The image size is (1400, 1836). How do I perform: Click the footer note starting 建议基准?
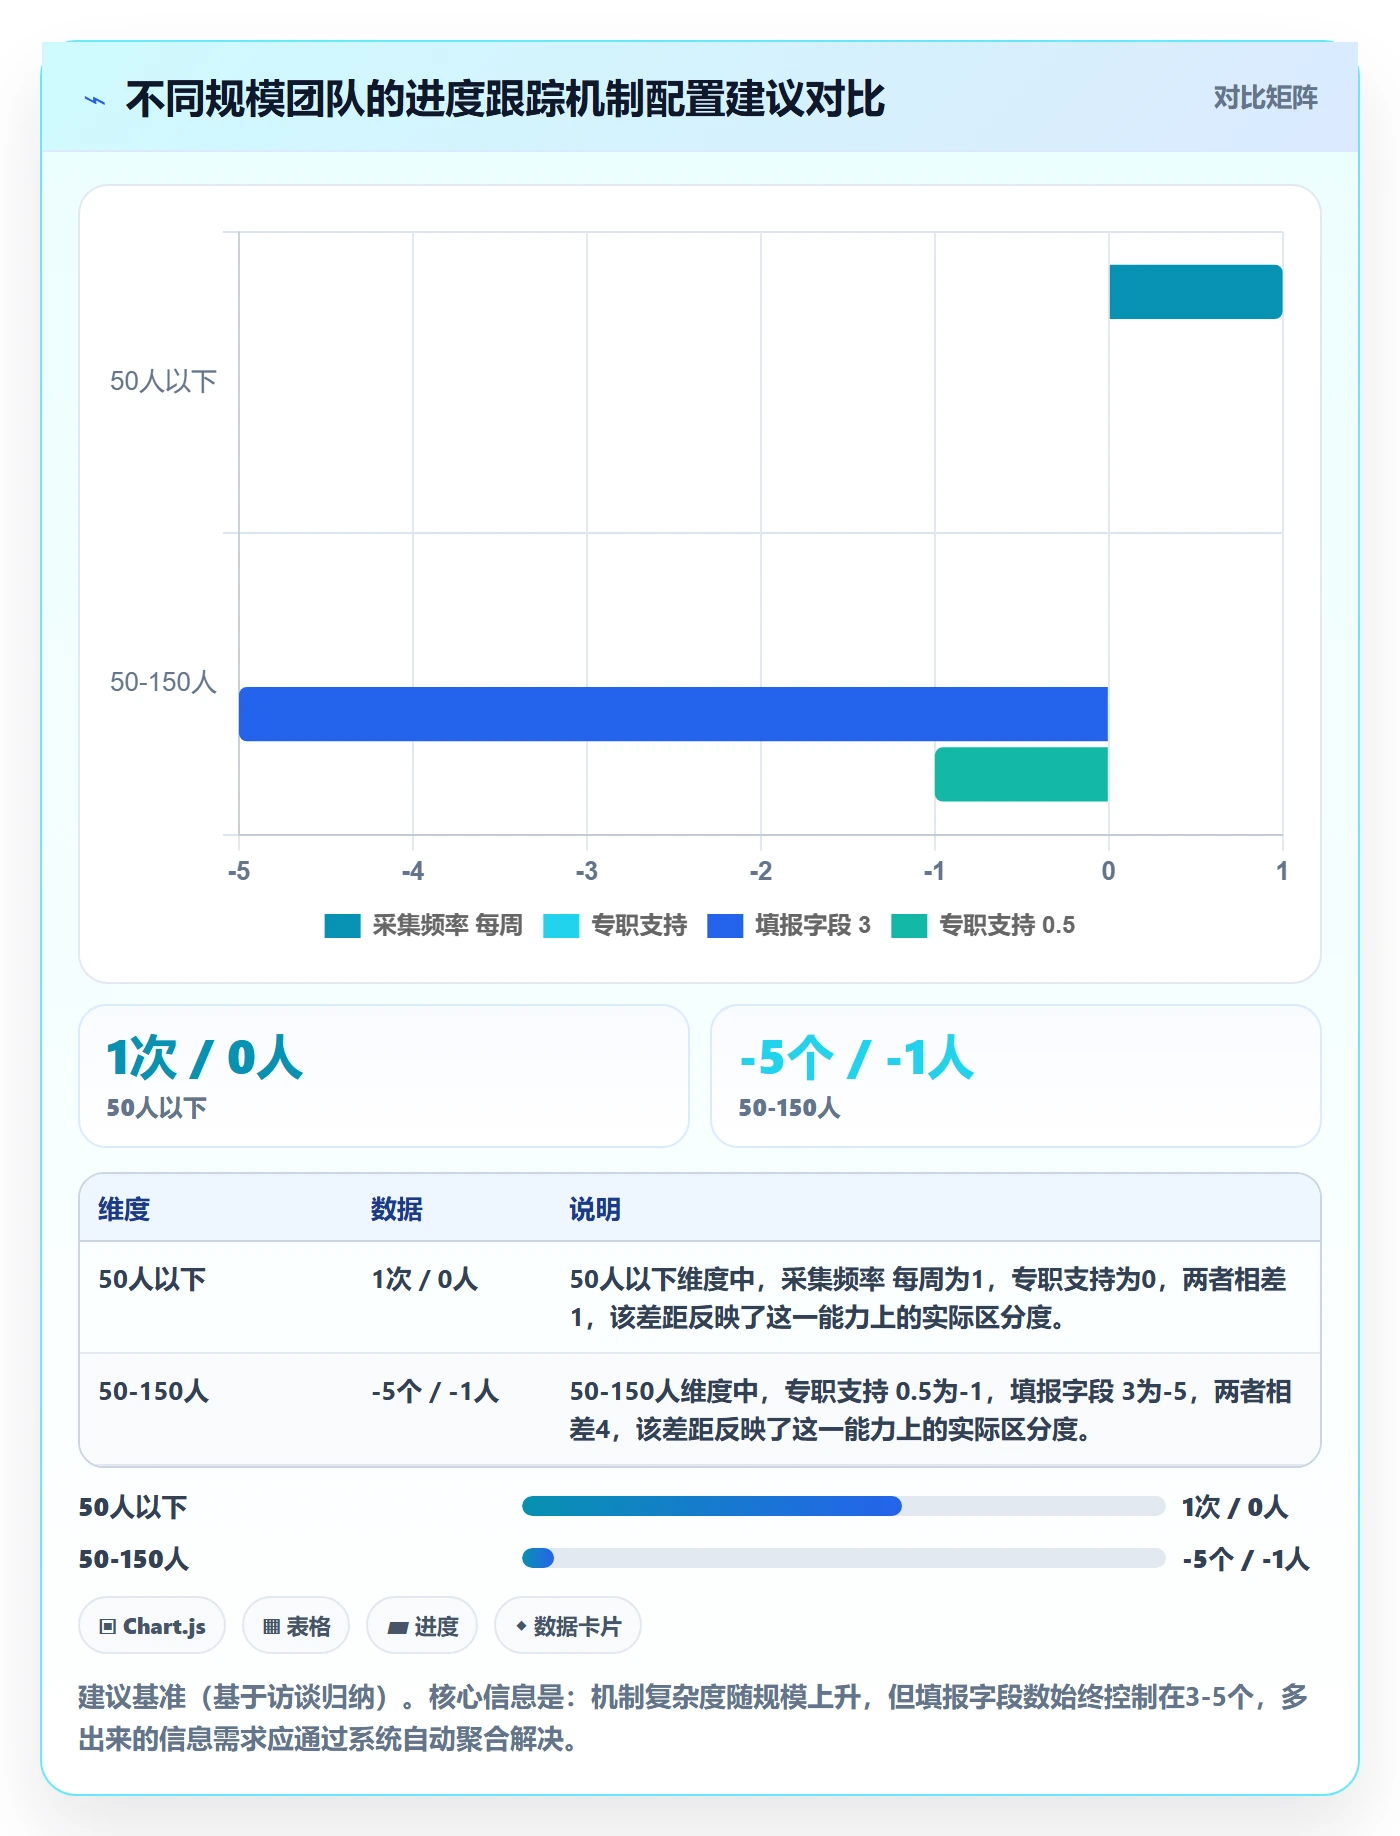(693, 1718)
